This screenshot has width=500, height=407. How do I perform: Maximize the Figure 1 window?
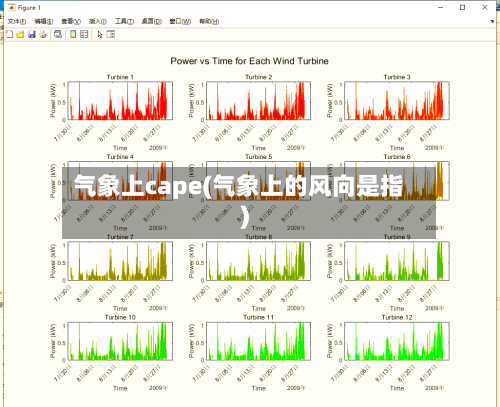click(x=462, y=7)
